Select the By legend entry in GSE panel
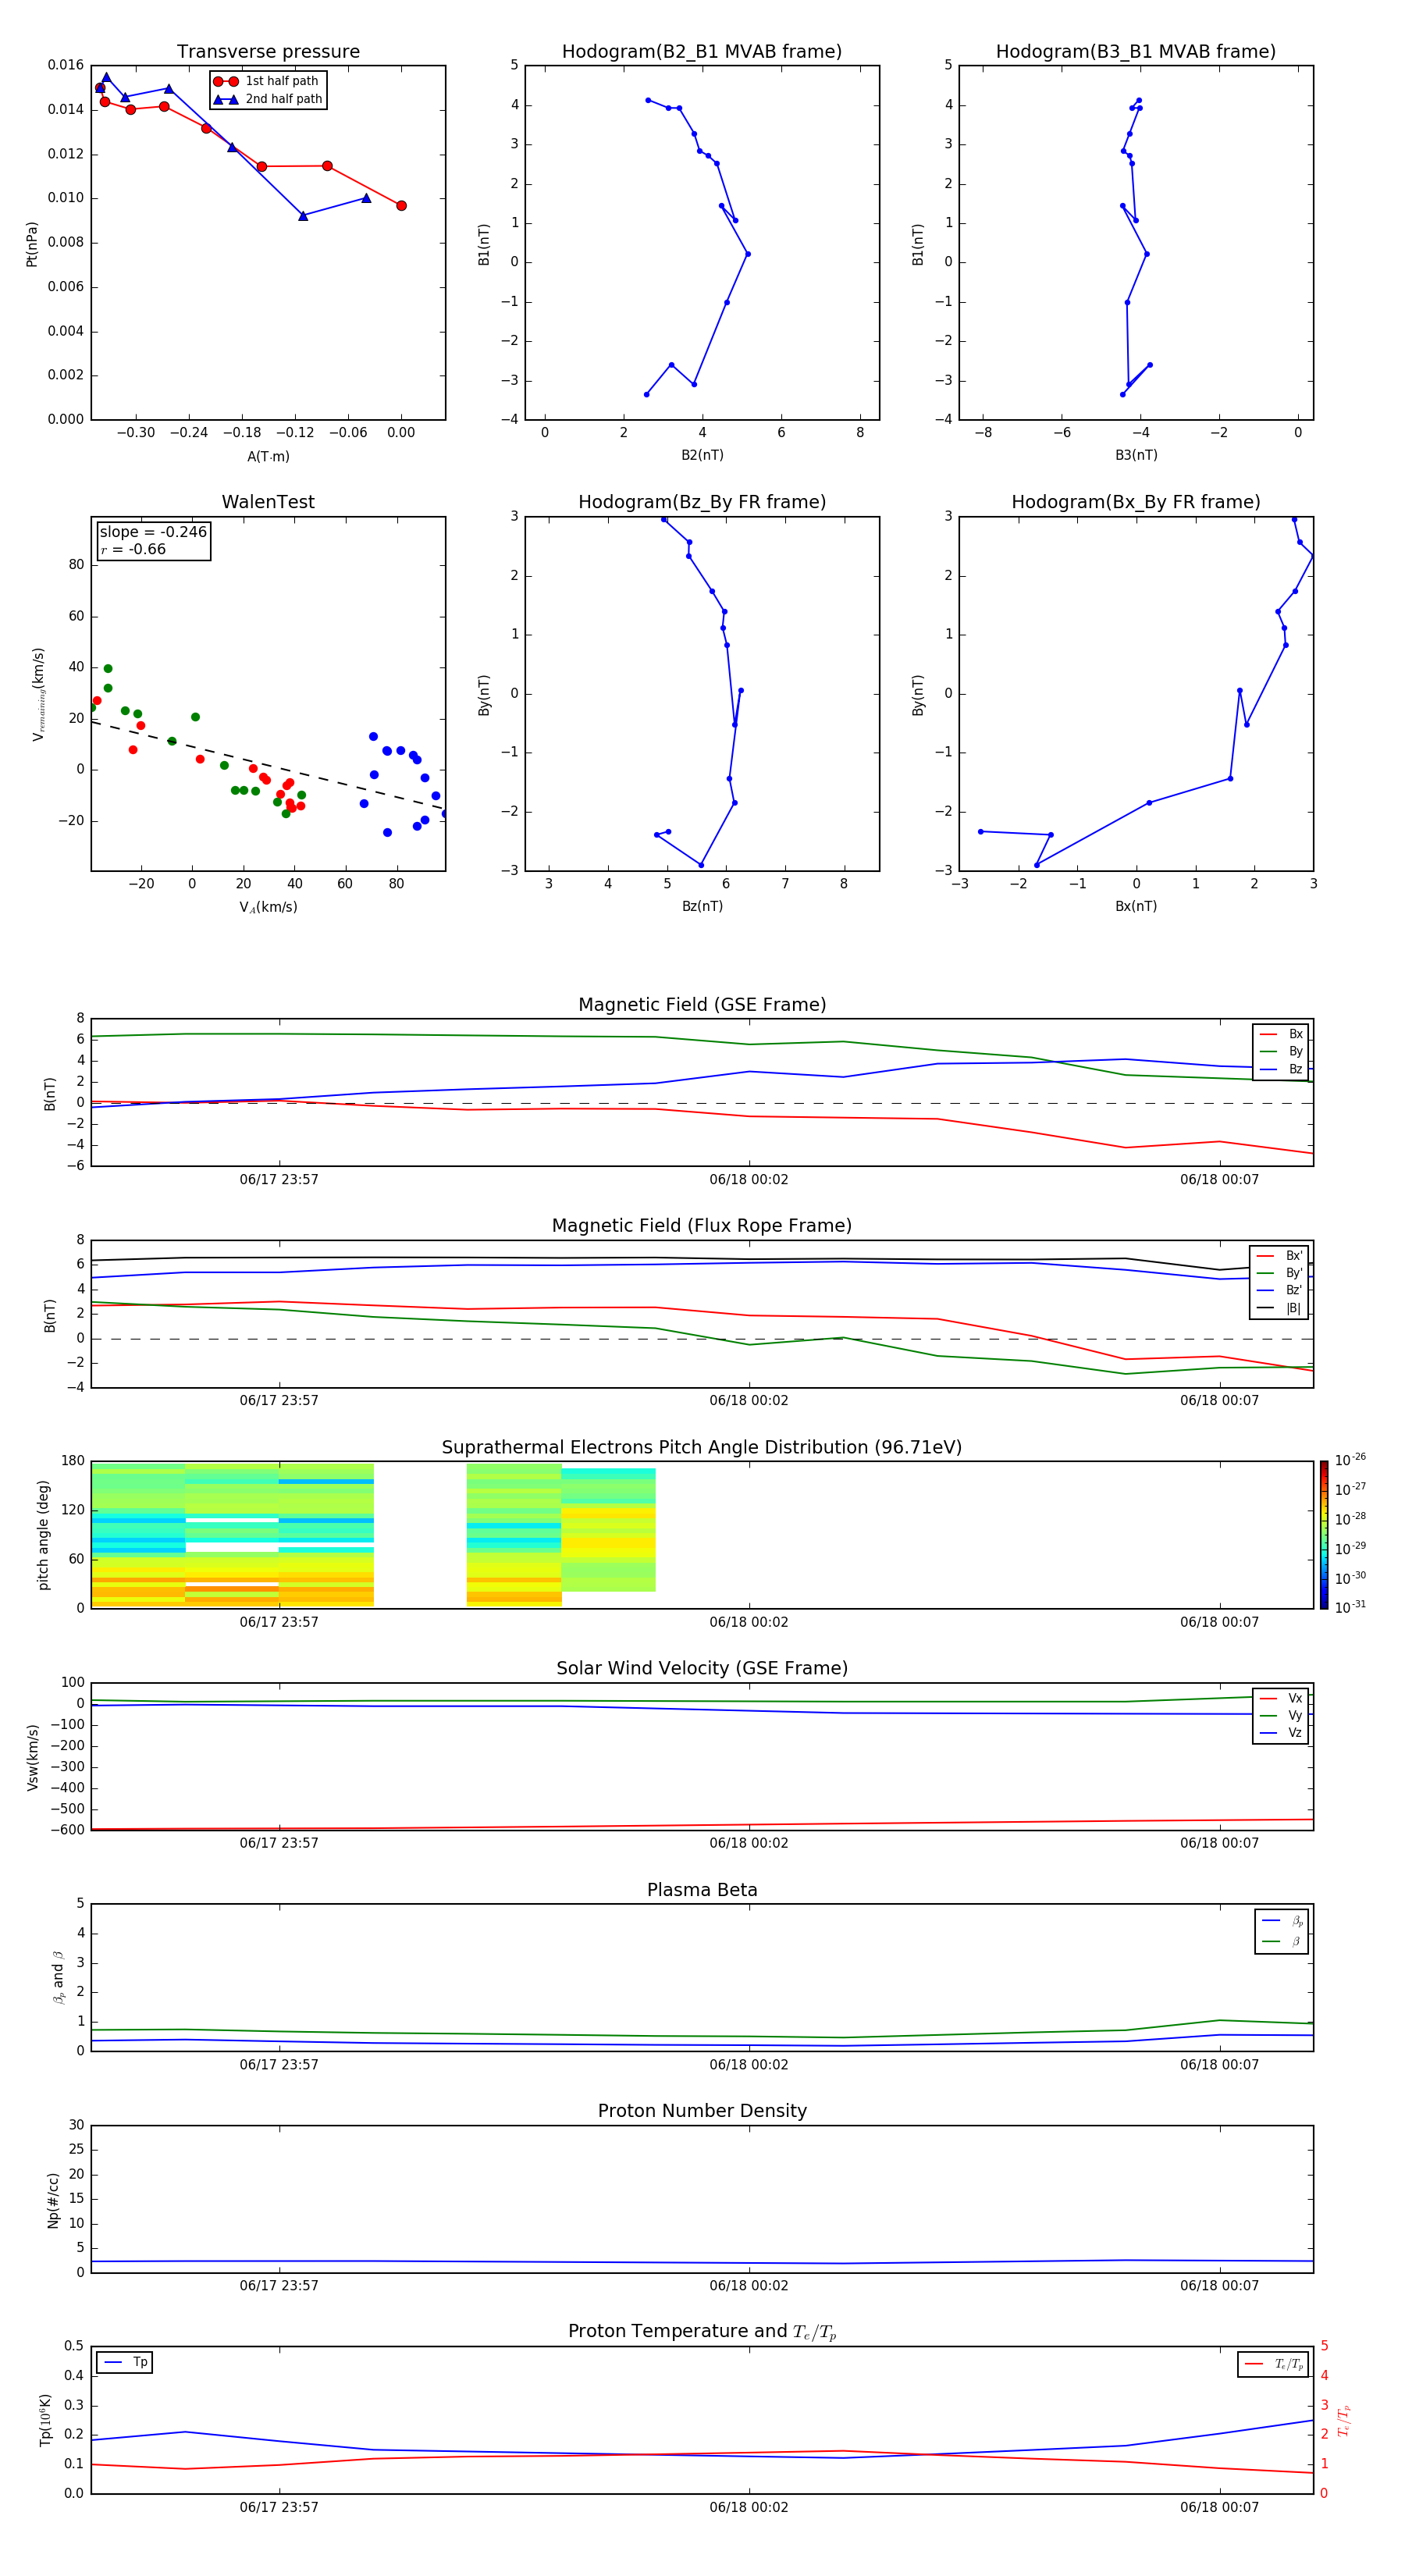The width and height of the screenshot is (1405, 2576). pos(1281,1051)
